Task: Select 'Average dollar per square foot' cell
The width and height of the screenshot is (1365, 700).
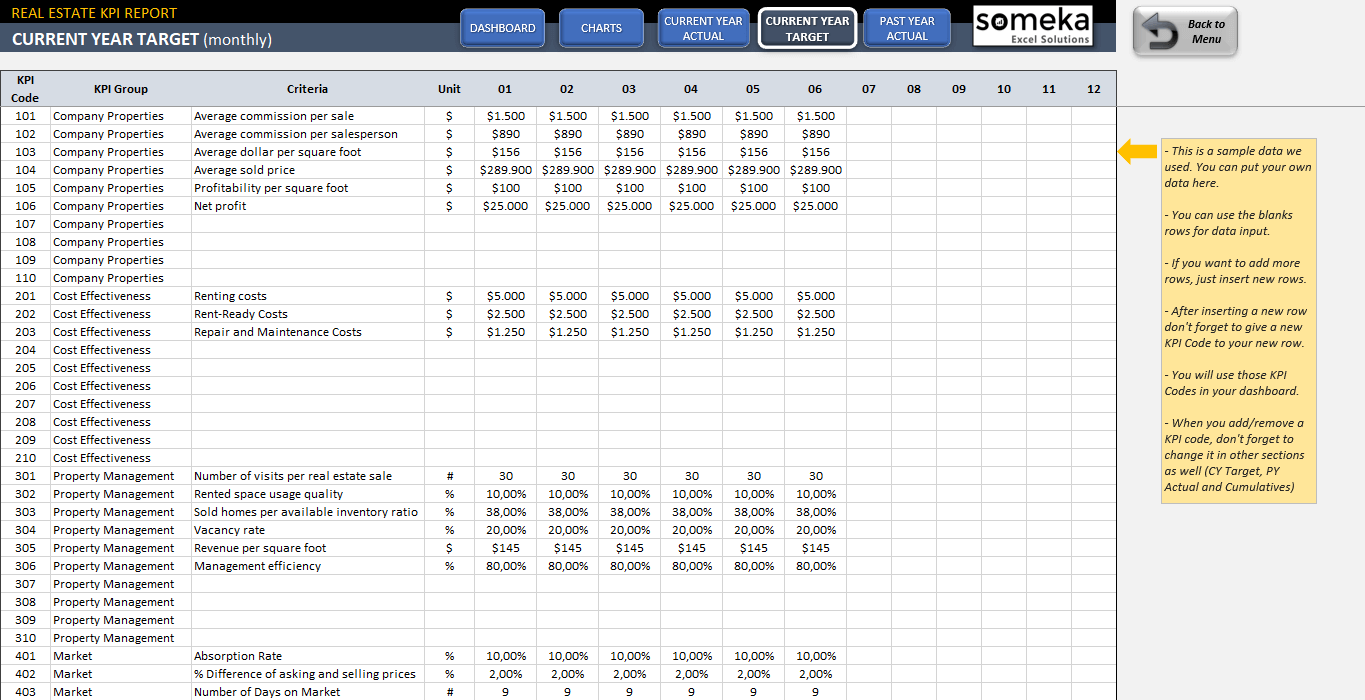Action: [307, 152]
